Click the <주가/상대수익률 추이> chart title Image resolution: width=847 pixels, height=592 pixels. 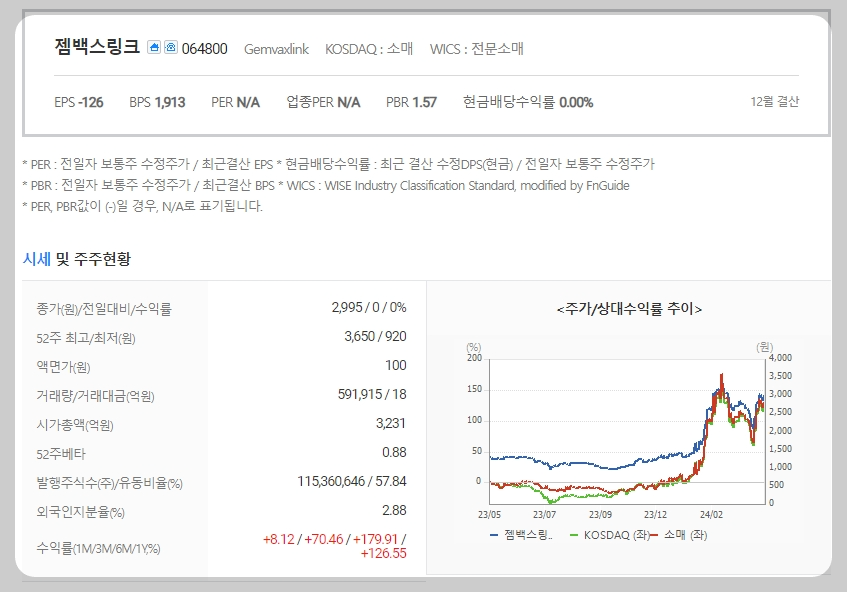click(629, 309)
